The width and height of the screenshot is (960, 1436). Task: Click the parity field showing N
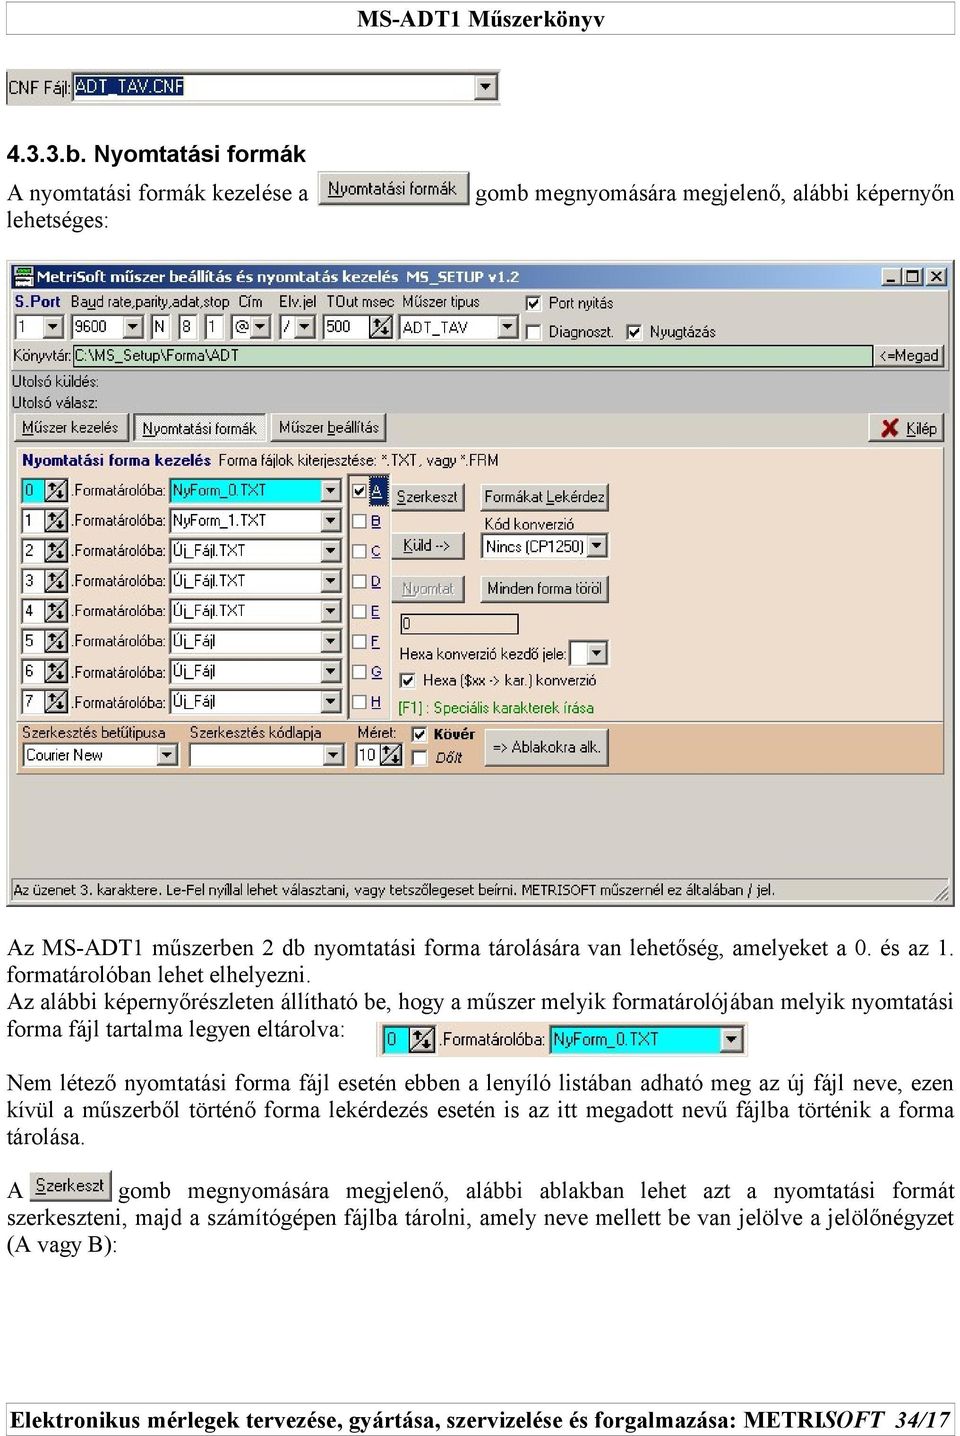pyautogui.click(x=161, y=327)
